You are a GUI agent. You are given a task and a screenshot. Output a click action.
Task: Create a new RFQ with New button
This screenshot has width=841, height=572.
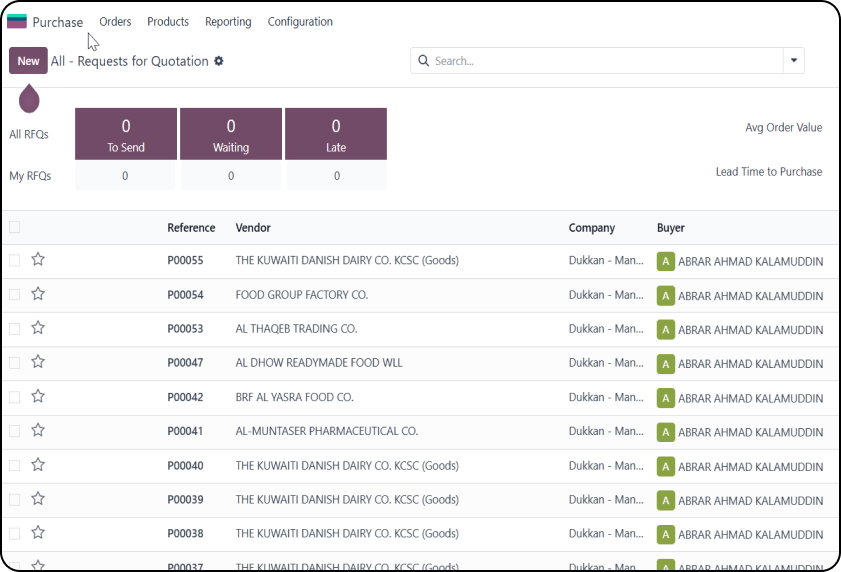28,61
